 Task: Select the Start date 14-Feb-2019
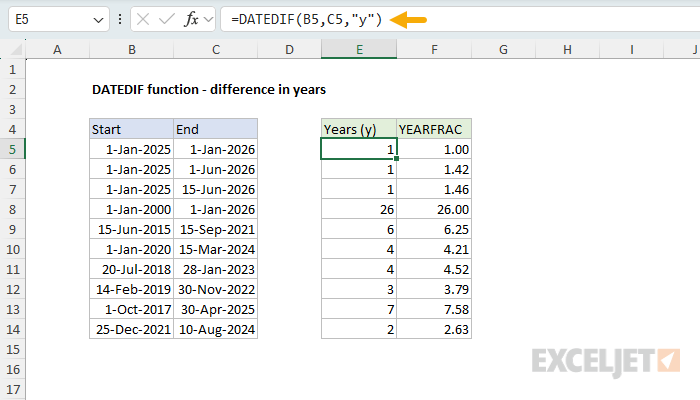point(131,289)
